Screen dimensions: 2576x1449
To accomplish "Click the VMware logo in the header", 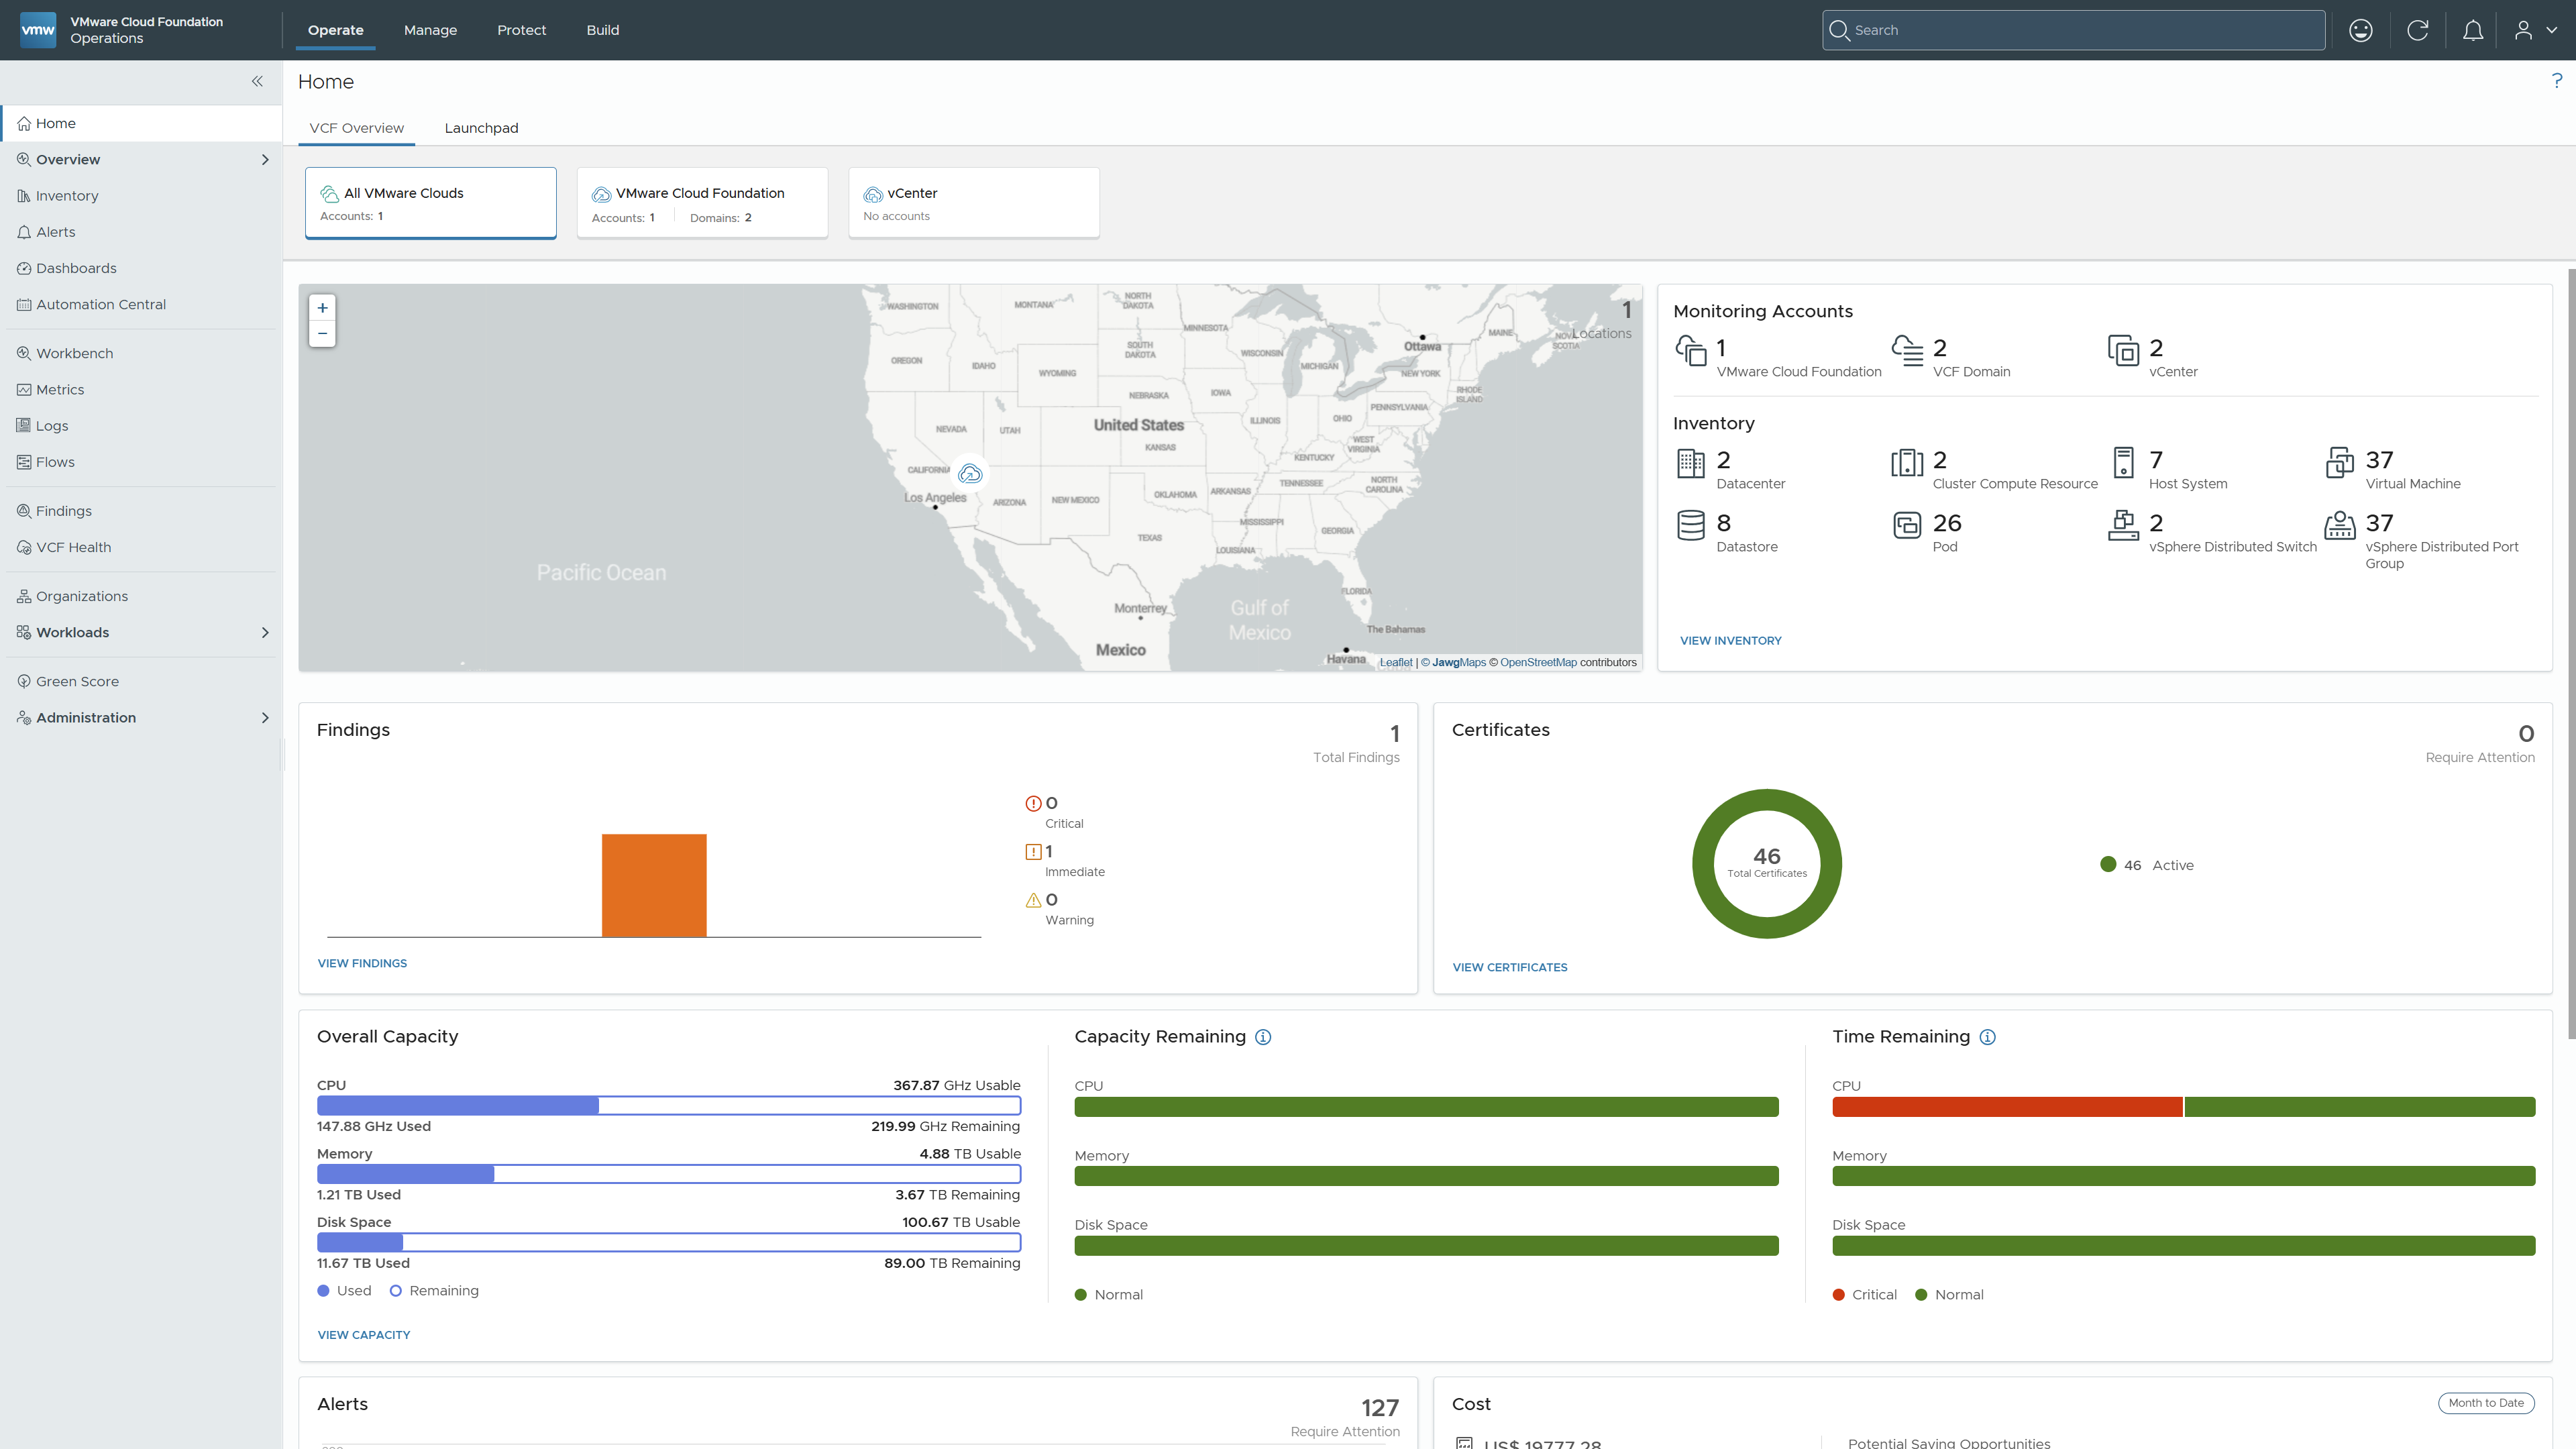I will click(x=38, y=30).
